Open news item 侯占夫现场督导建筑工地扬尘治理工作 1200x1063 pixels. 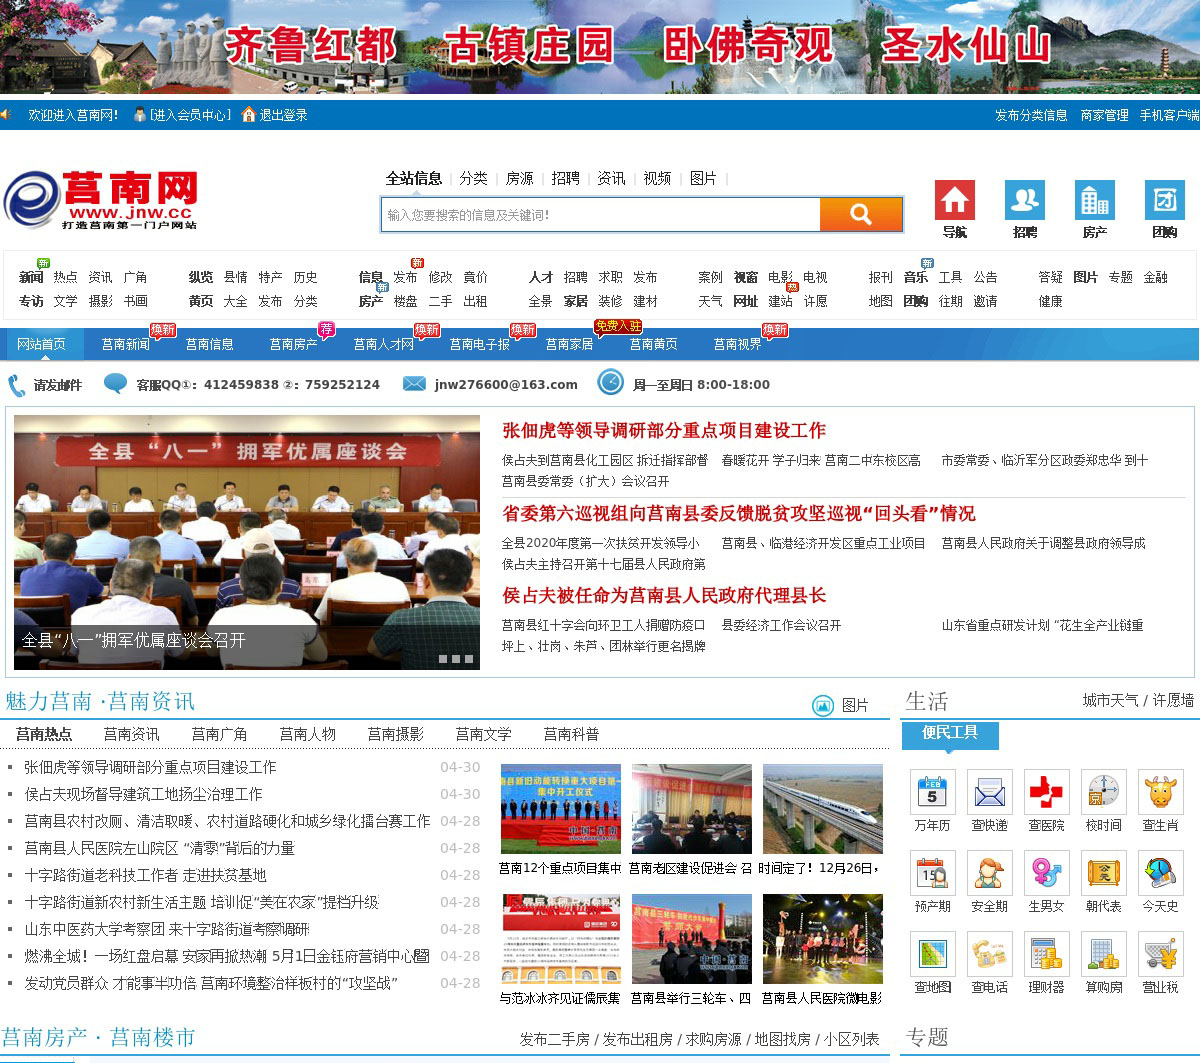144,794
